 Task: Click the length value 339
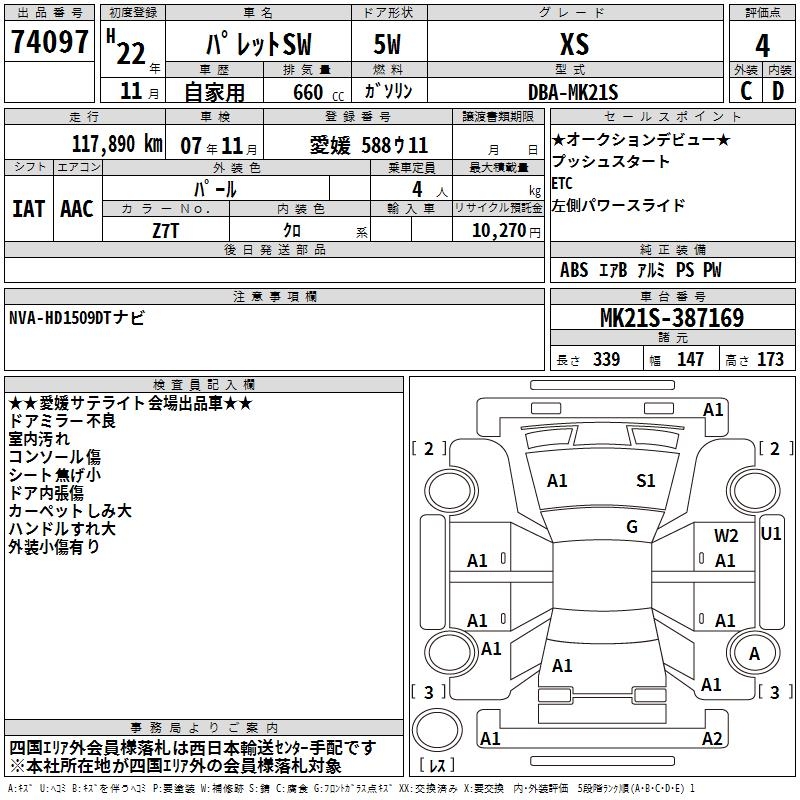[607, 359]
